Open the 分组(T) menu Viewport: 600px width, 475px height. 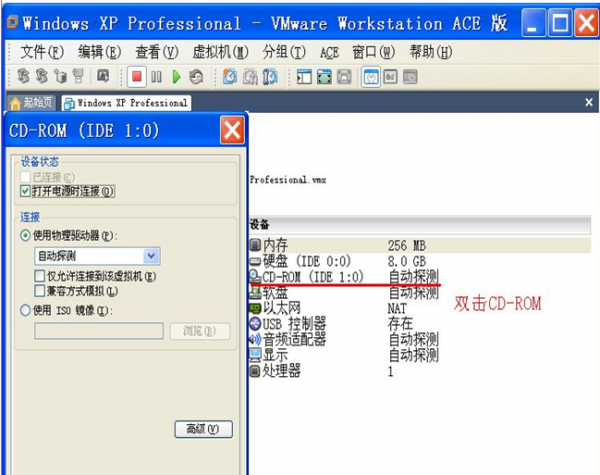[x=284, y=52]
